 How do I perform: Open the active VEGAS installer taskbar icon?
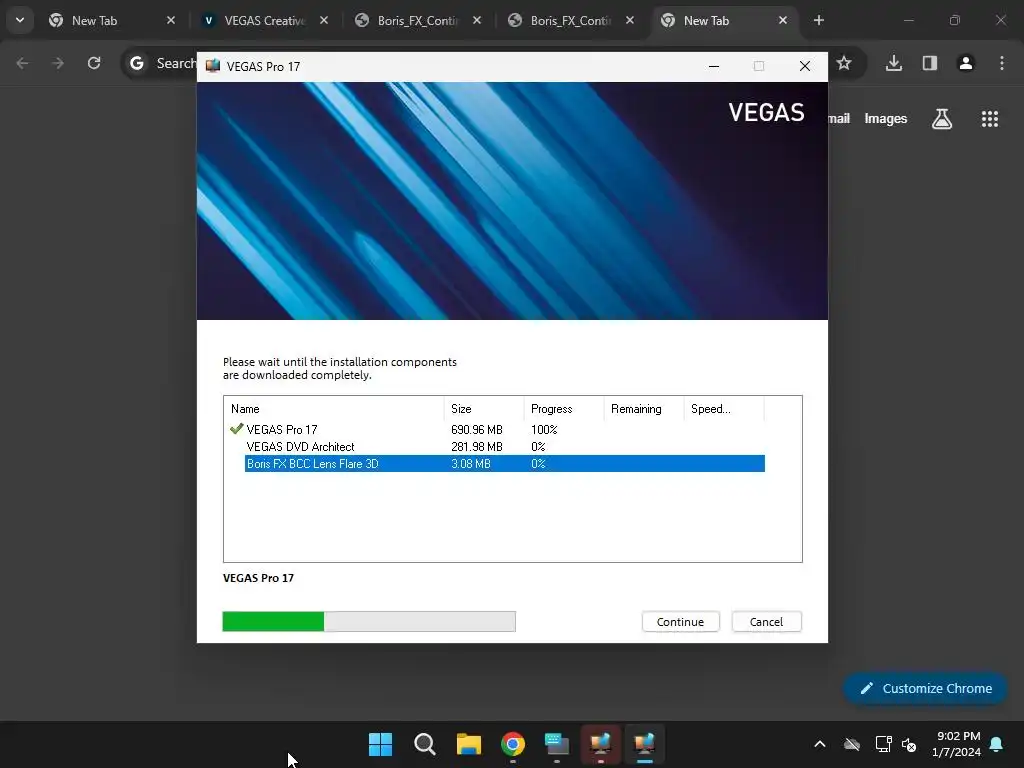(644, 743)
